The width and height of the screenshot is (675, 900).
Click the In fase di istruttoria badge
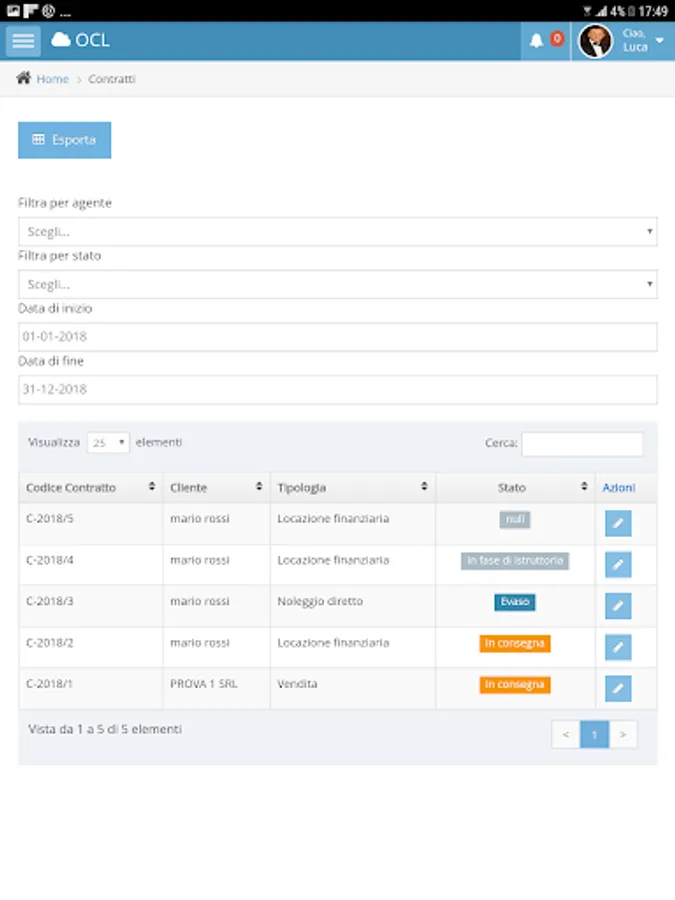pos(515,561)
